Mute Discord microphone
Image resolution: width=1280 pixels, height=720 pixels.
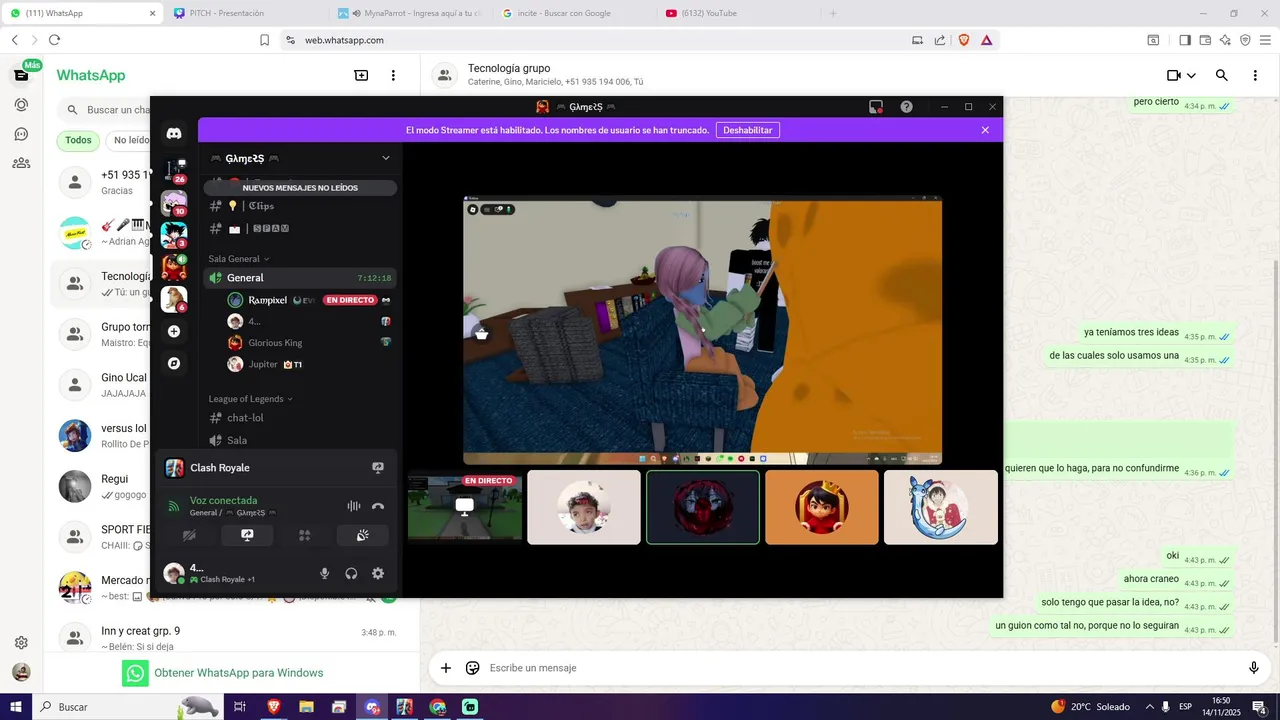[324, 573]
